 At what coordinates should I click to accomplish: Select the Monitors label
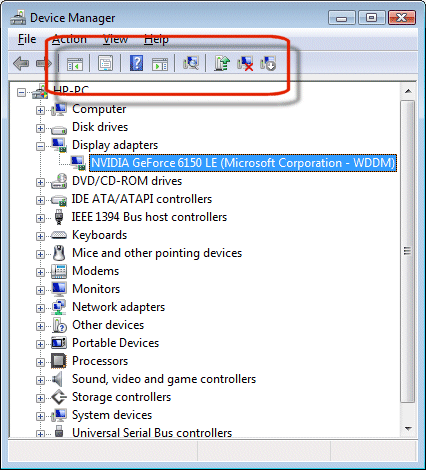click(x=96, y=289)
